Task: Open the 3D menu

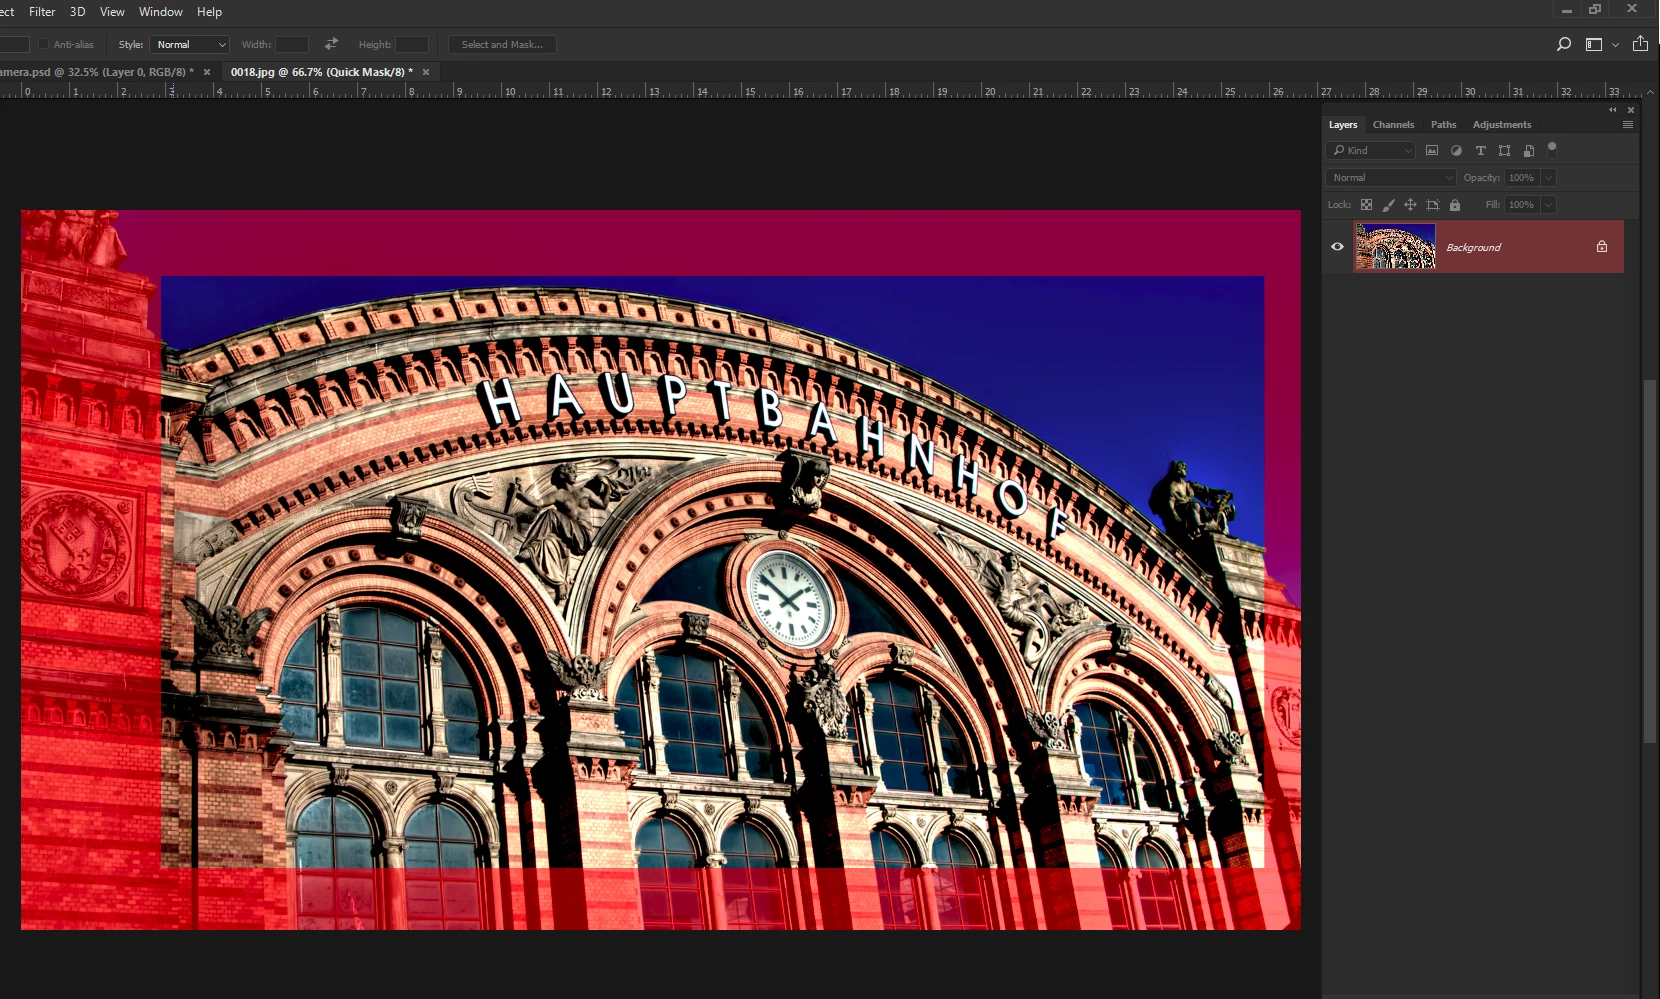Action: coord(77,12)
